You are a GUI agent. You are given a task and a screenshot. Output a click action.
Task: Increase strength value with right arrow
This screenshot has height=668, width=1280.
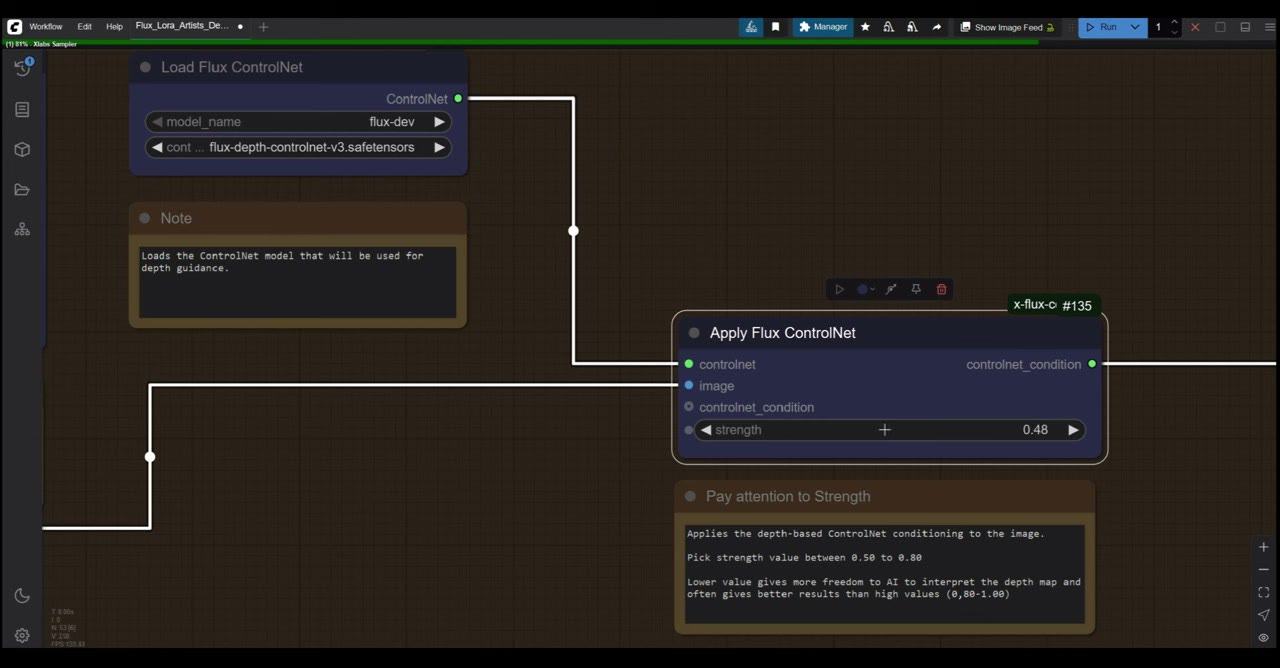1073,430
